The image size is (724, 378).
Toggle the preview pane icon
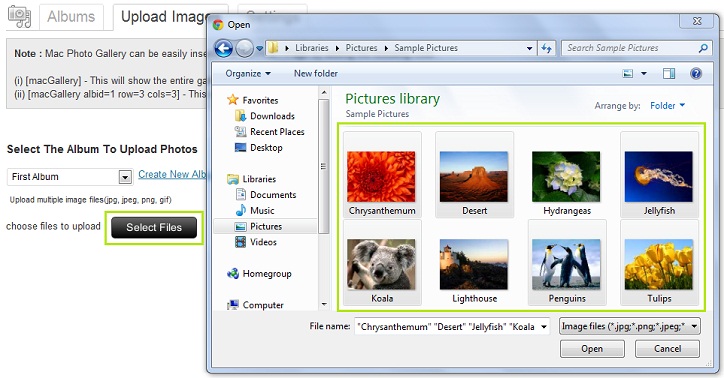(x=669, y=73)
